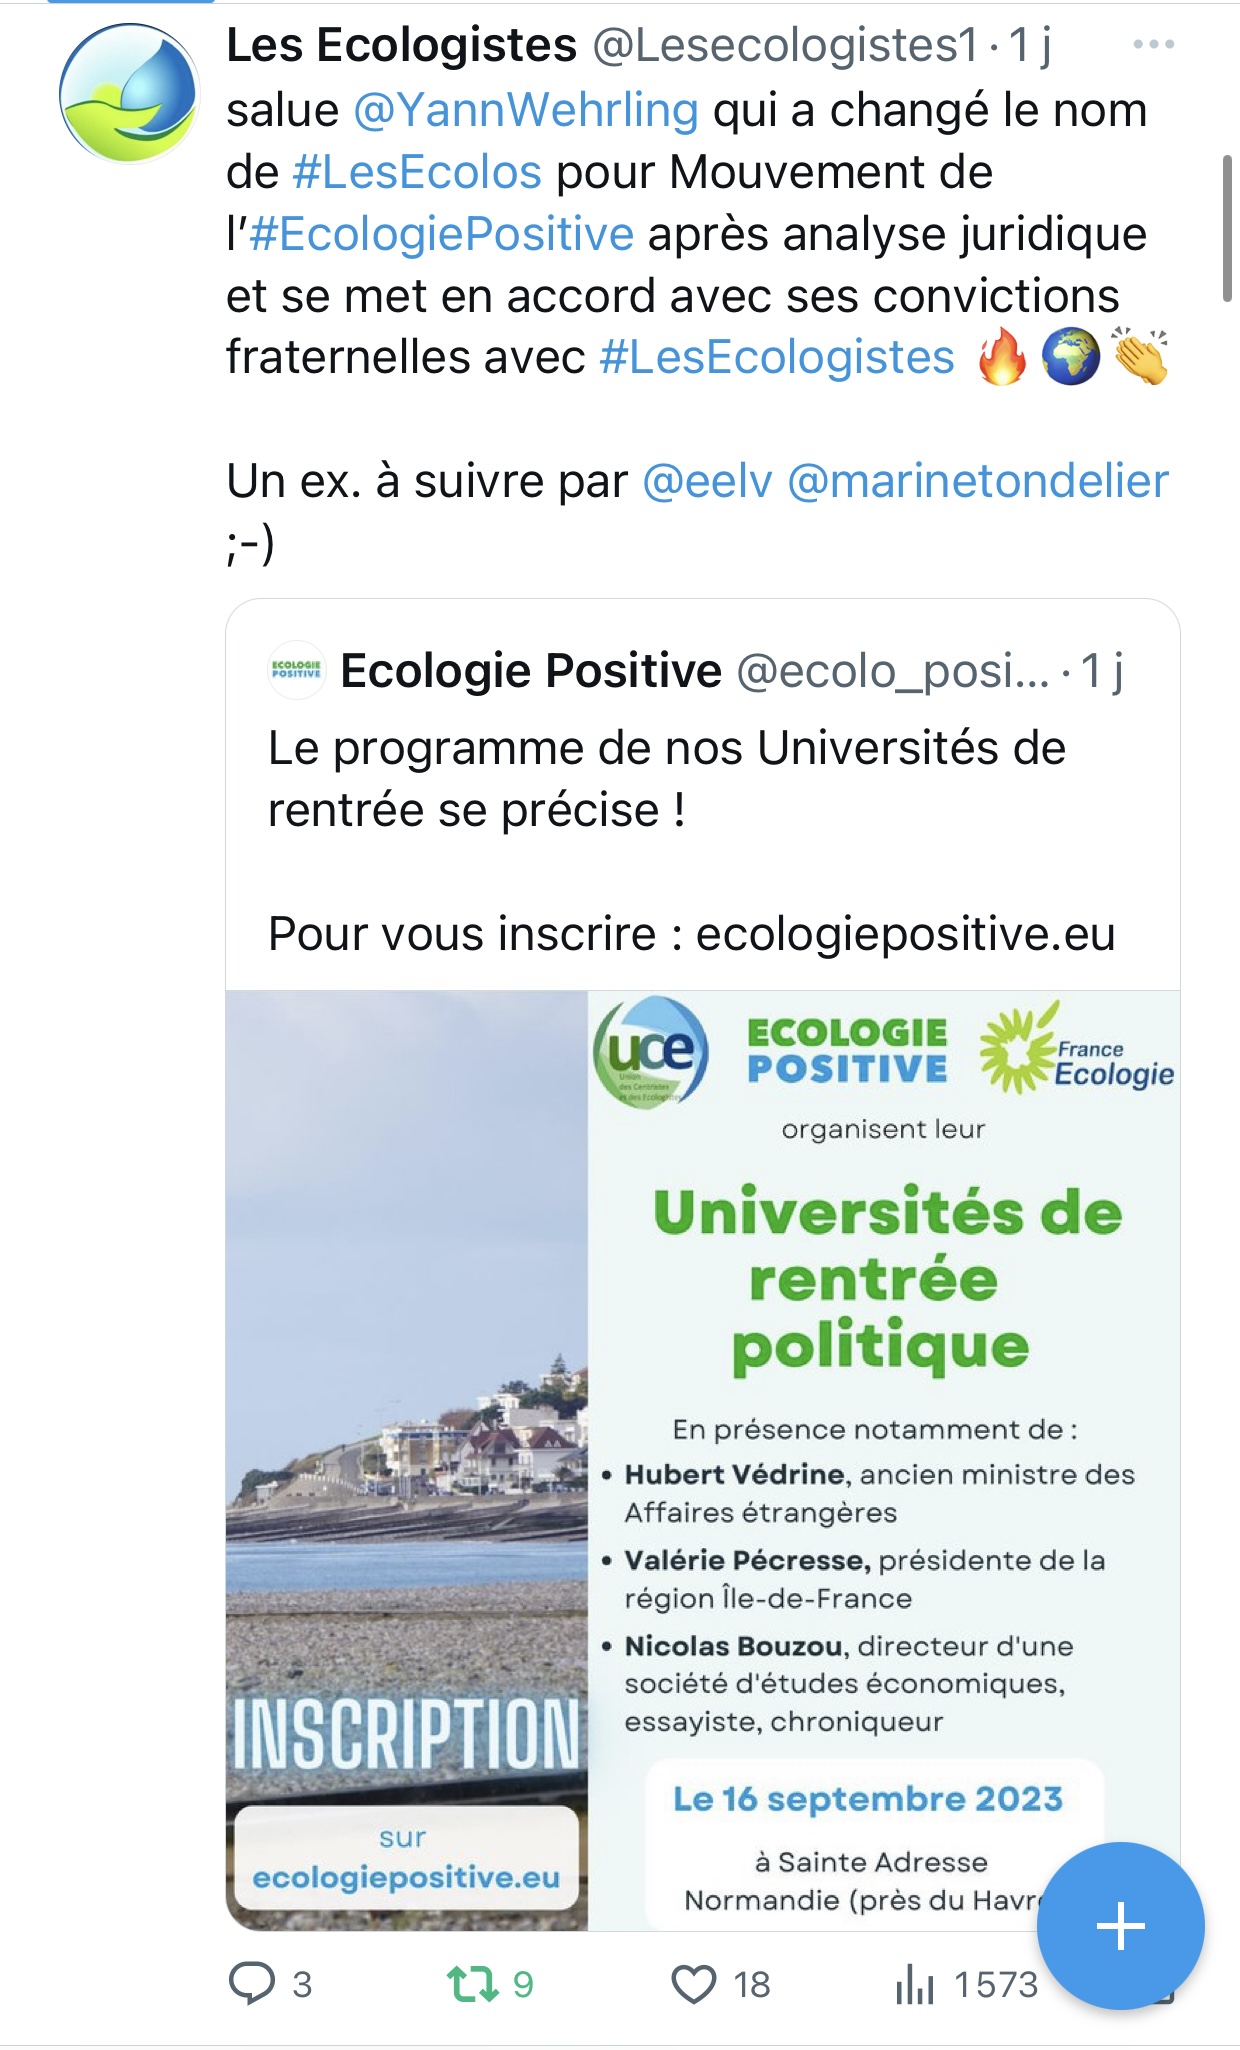This screenshot has height=2050, width=1240.
Task: Open the @YannWehrling mention link
Action: pyautogui.click(x=526, y=110)
